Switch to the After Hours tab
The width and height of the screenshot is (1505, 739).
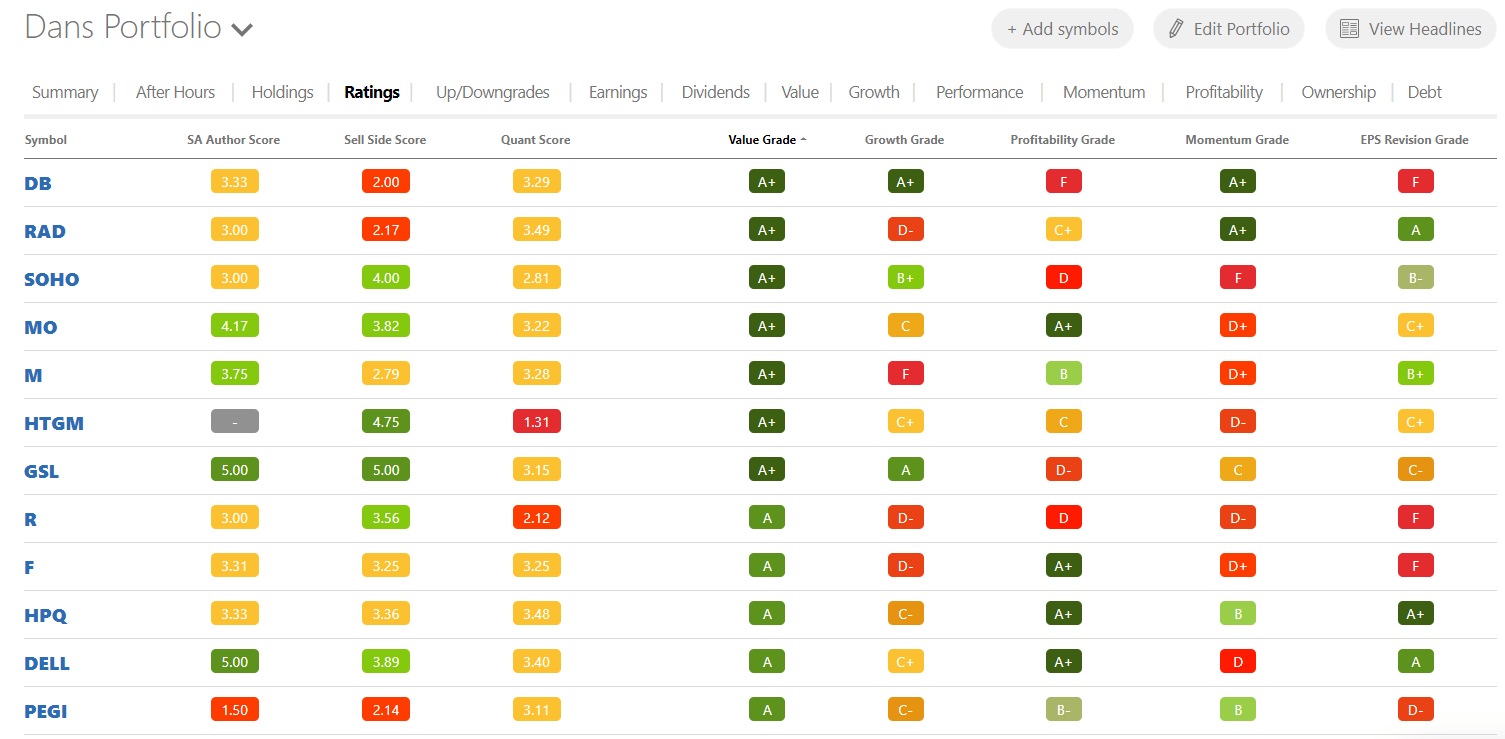click(x=175, y=92)
